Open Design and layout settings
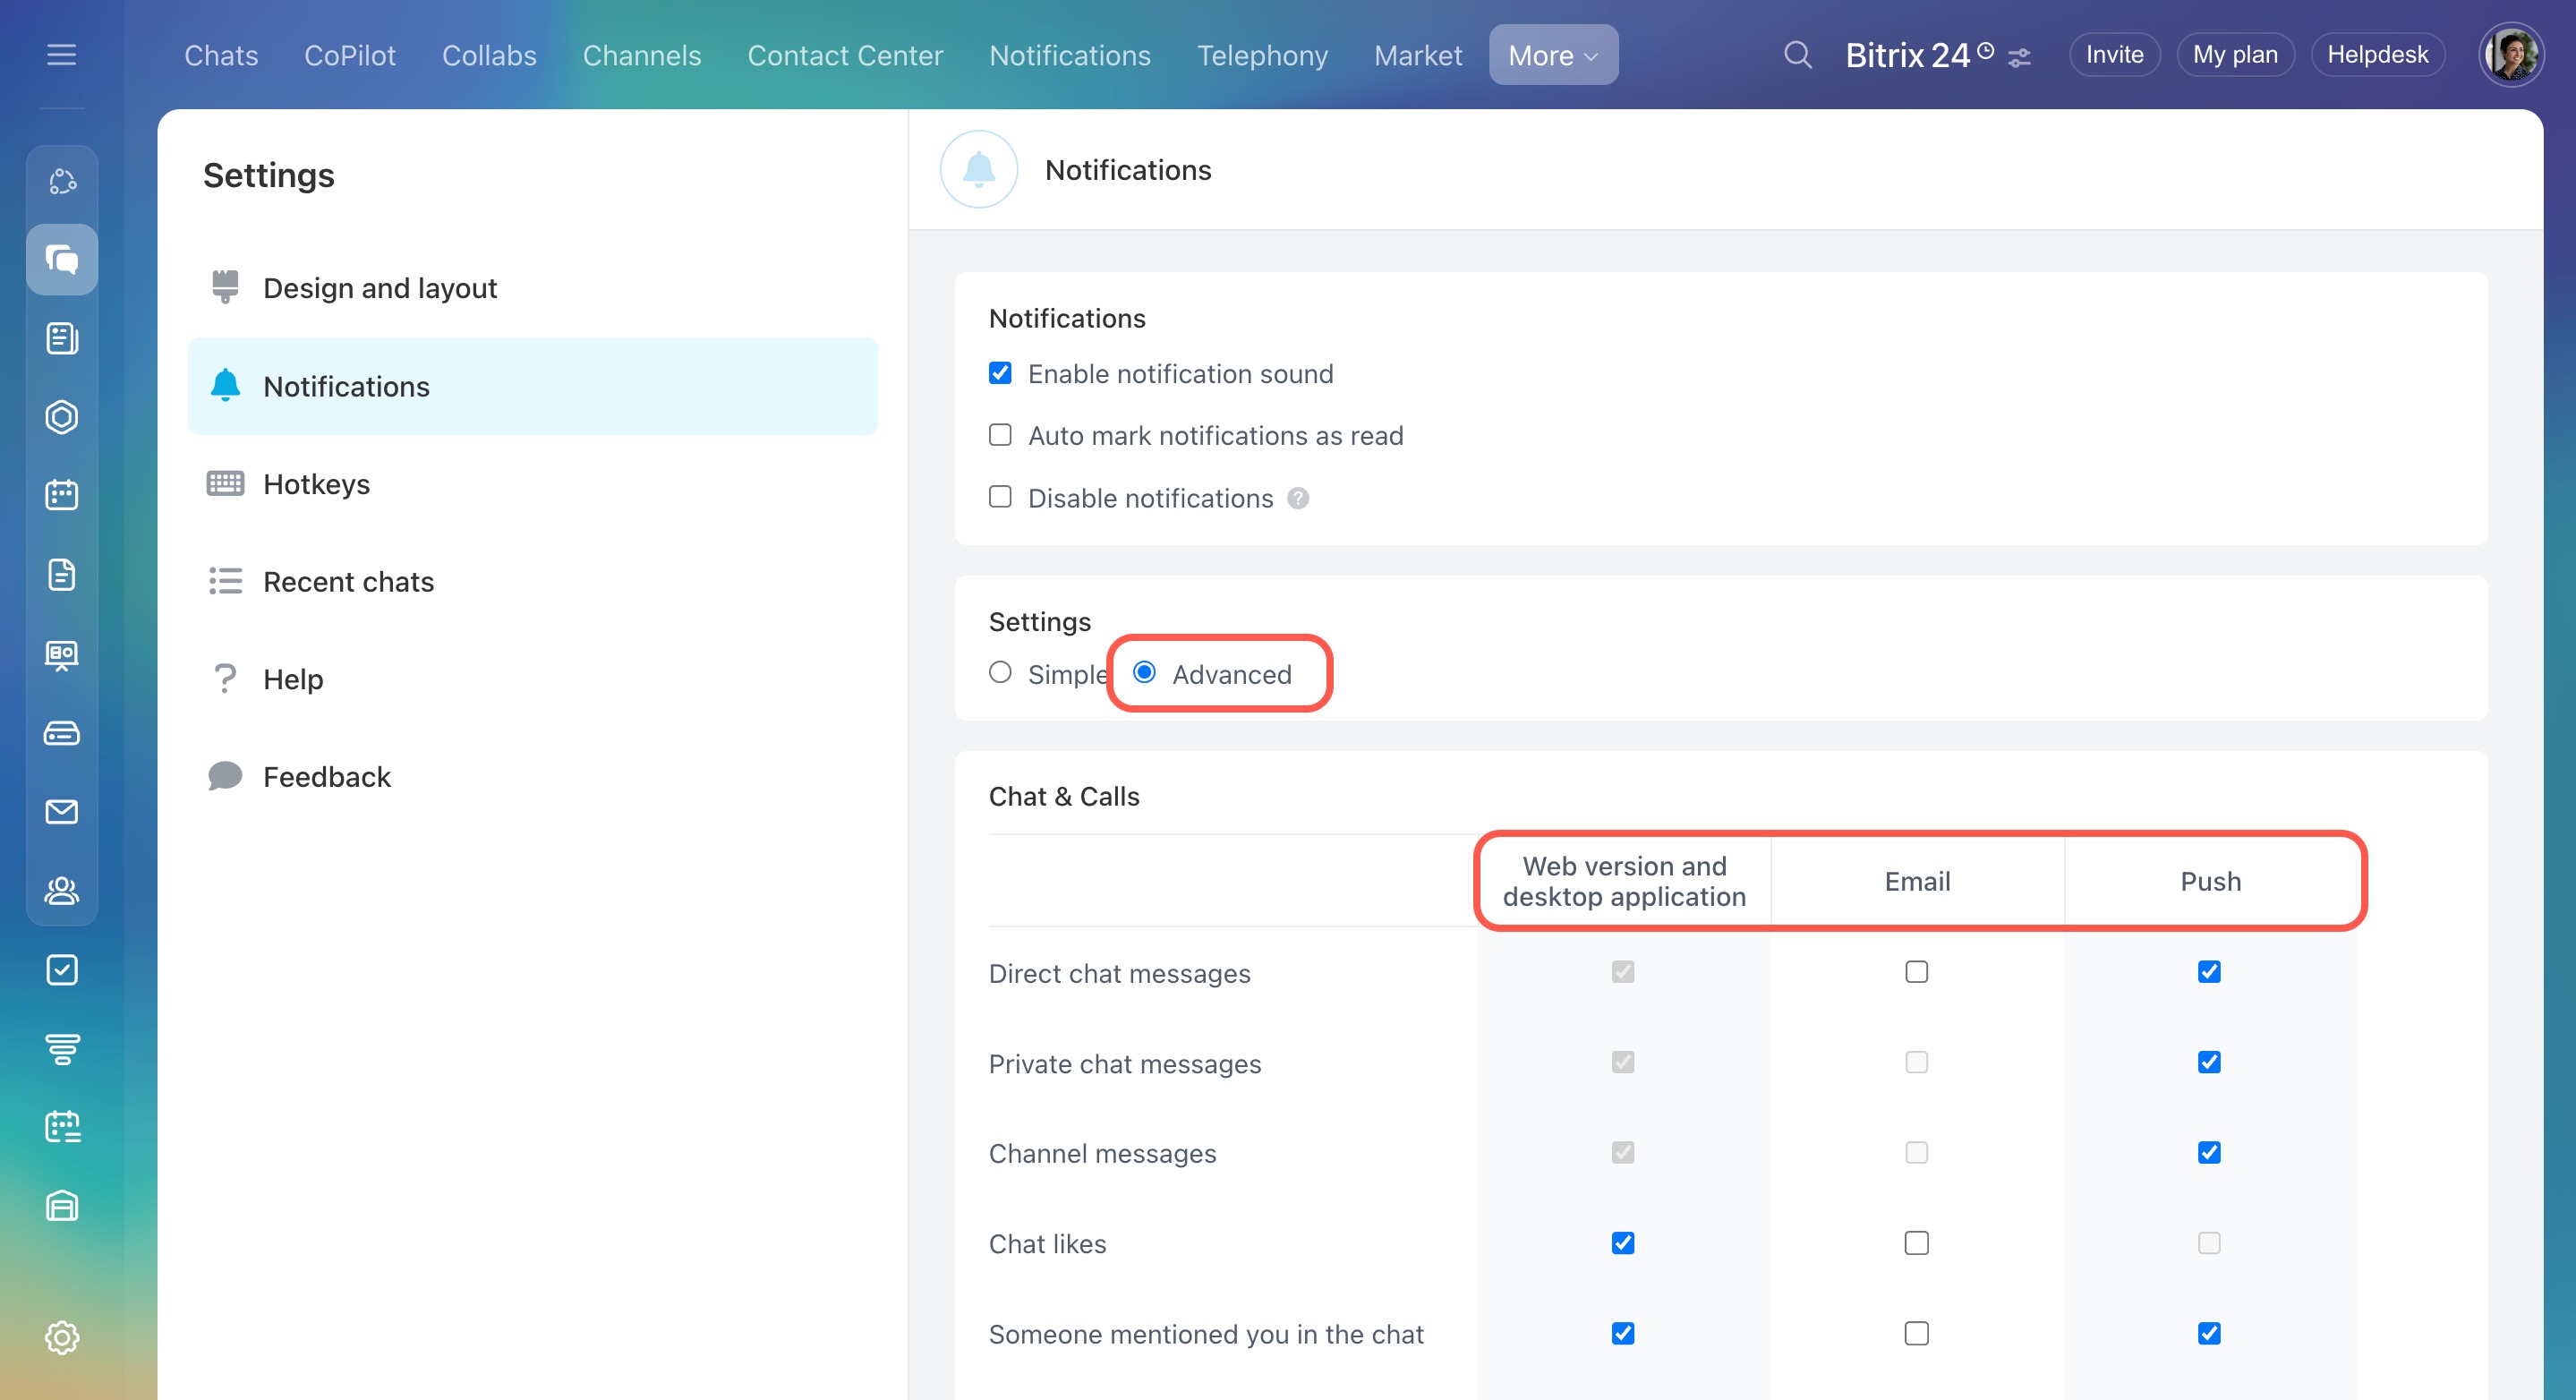This screenshot has width=2576, height=1400. click(x=533, y=288)
